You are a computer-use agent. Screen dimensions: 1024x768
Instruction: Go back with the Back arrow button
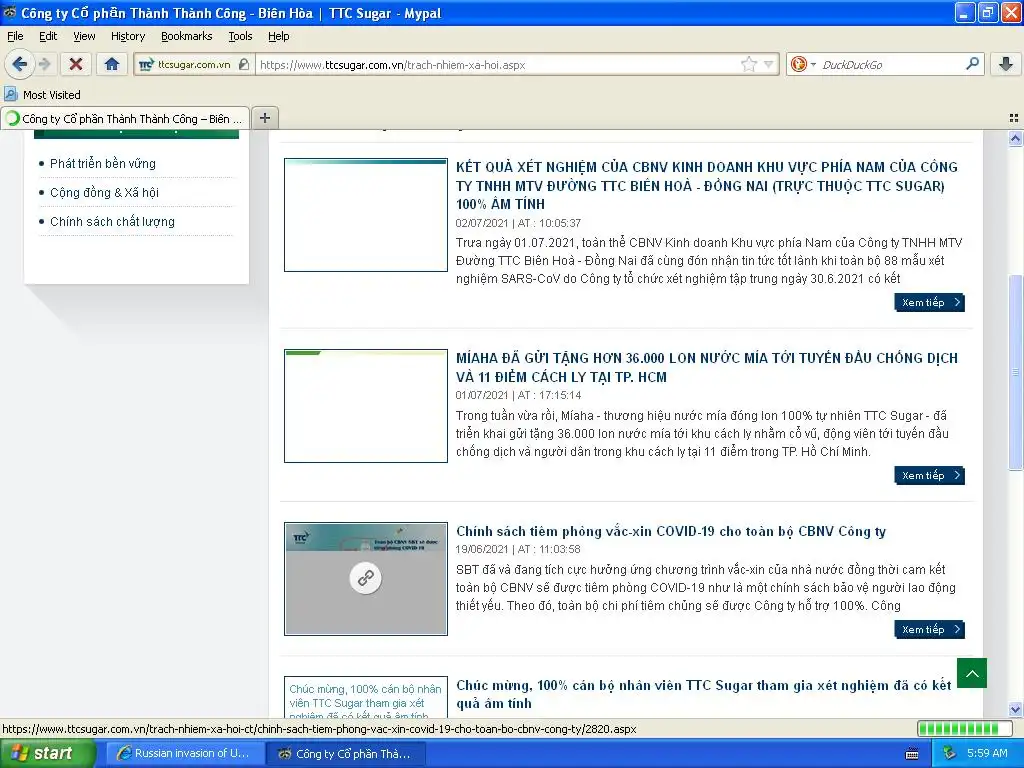pos(19,64)
